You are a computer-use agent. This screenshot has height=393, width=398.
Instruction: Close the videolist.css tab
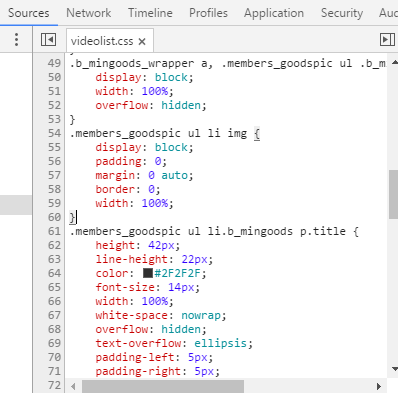click(142, 41)
